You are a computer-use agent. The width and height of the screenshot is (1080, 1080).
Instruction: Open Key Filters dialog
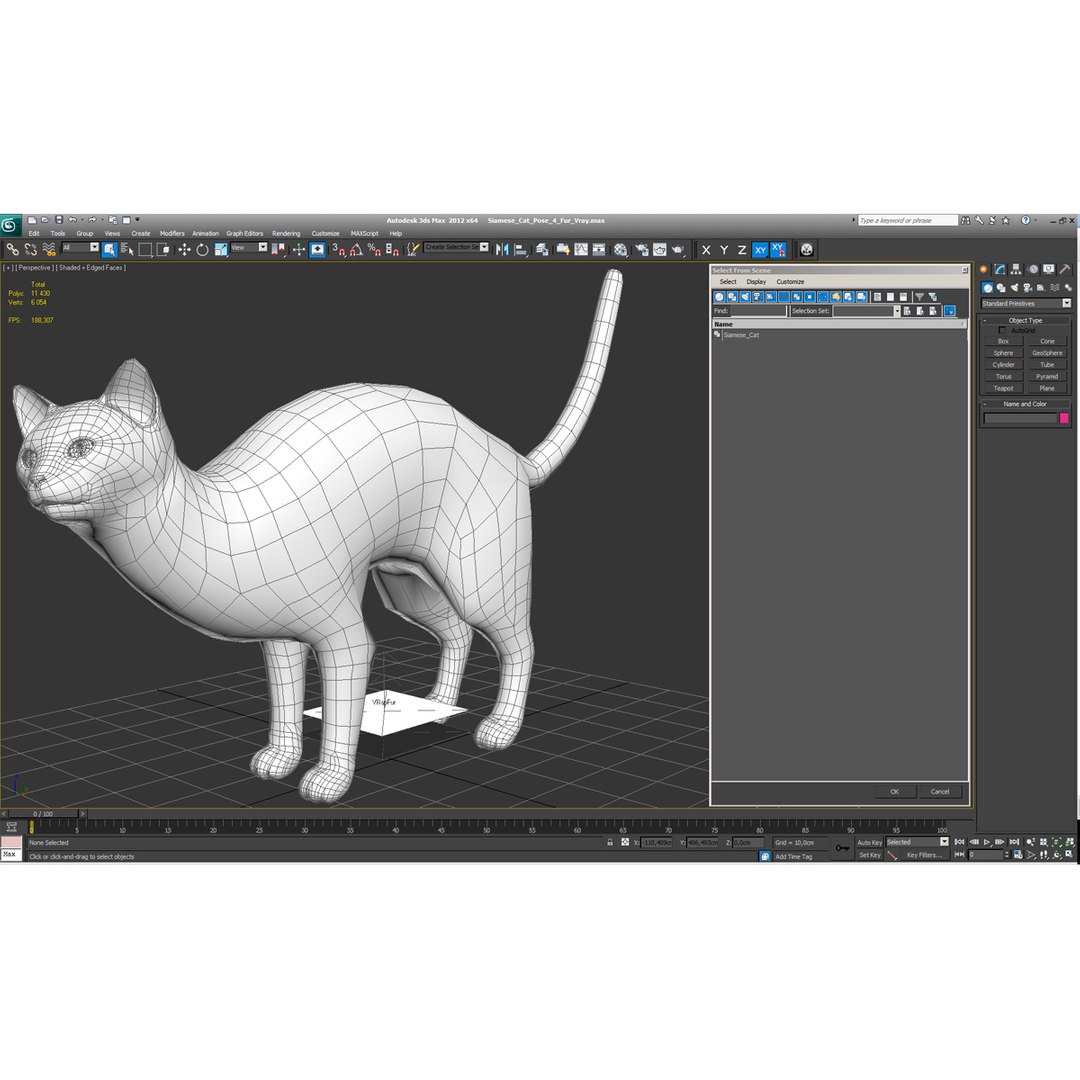924,855
